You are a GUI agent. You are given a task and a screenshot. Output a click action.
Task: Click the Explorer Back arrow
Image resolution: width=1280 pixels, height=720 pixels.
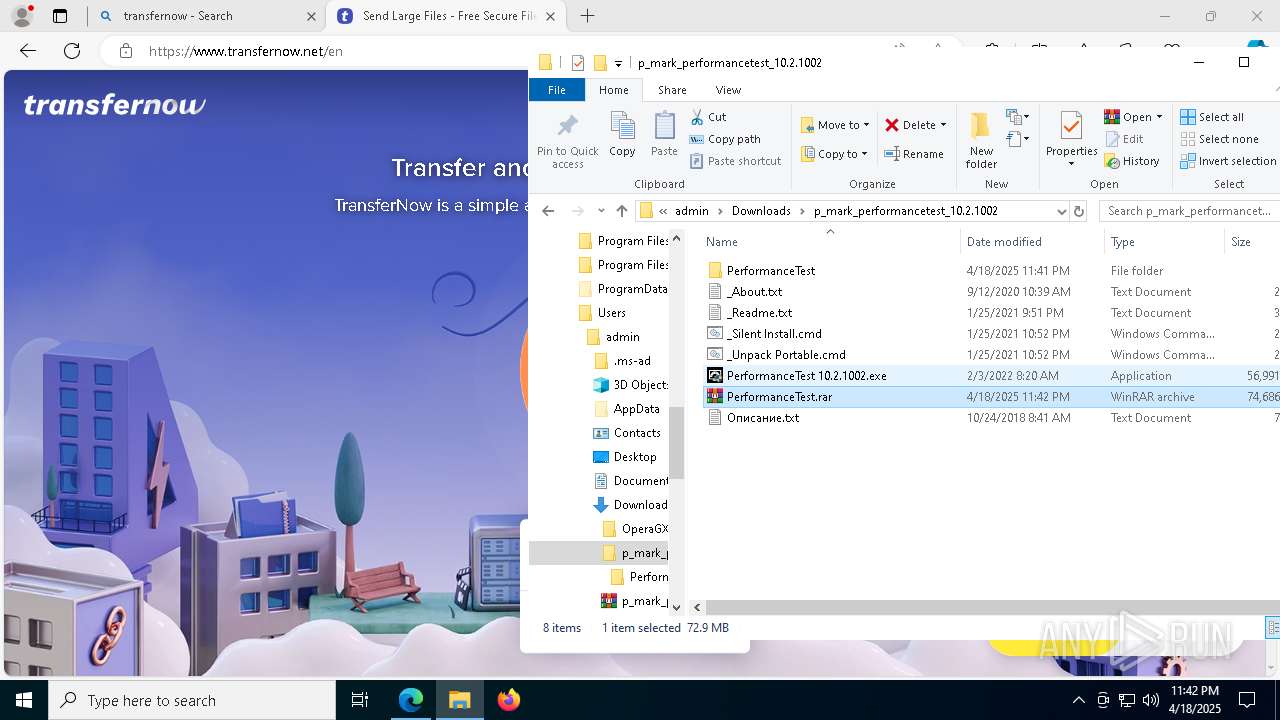(x=547, y=211)
